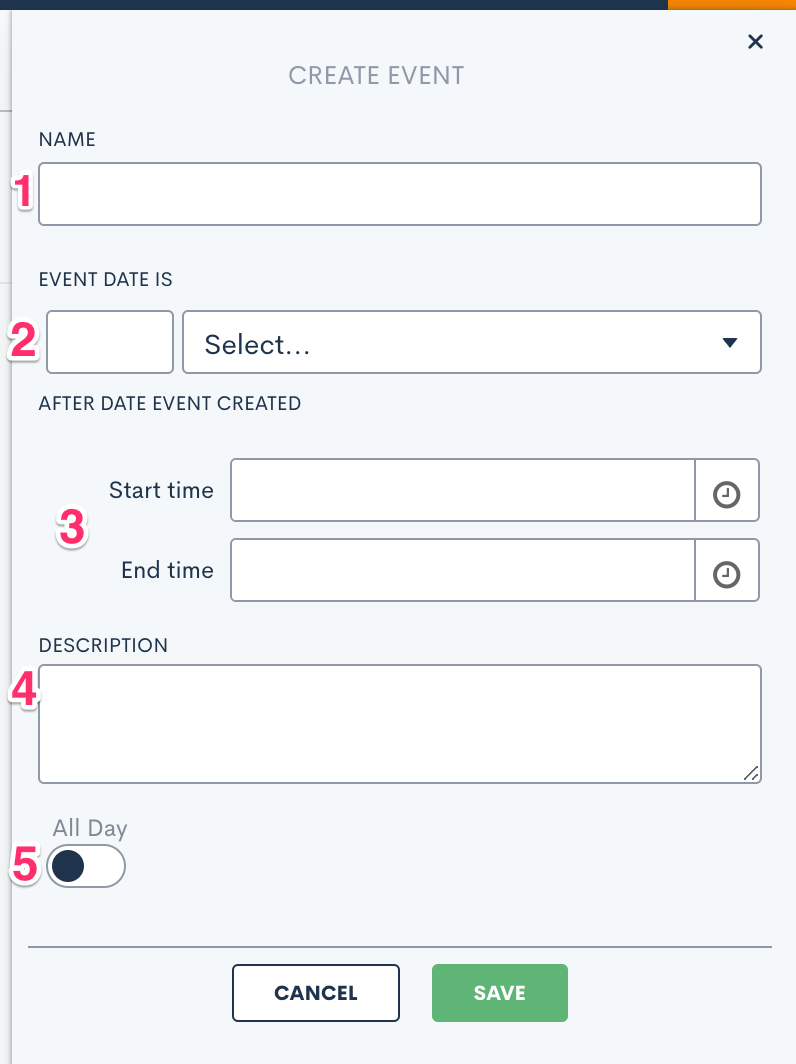Viewport: 796px width, 1064px height.
Task: Open the Start time clock picker icon
Action: point(726,494)
